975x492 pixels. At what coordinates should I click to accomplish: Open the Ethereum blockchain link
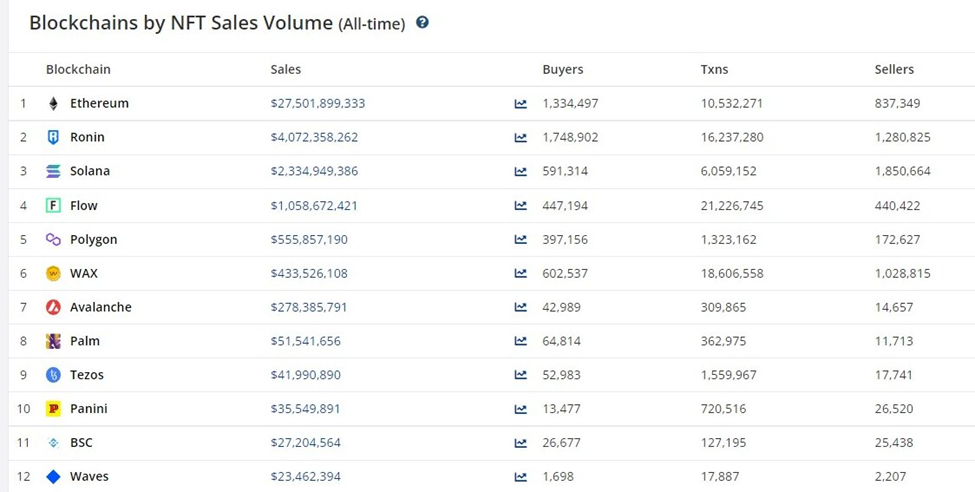coord(99,103)
